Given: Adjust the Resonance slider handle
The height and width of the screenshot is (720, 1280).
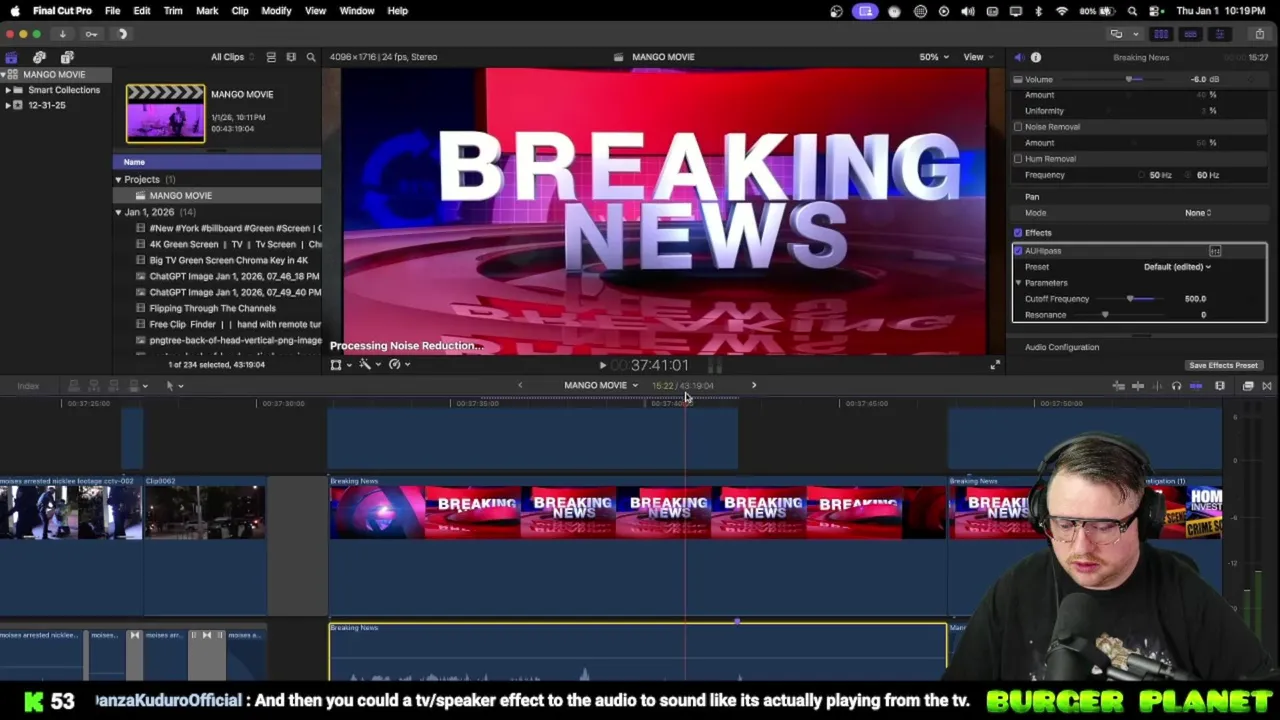Looking at the screenshot, I should coord(1105,315).
